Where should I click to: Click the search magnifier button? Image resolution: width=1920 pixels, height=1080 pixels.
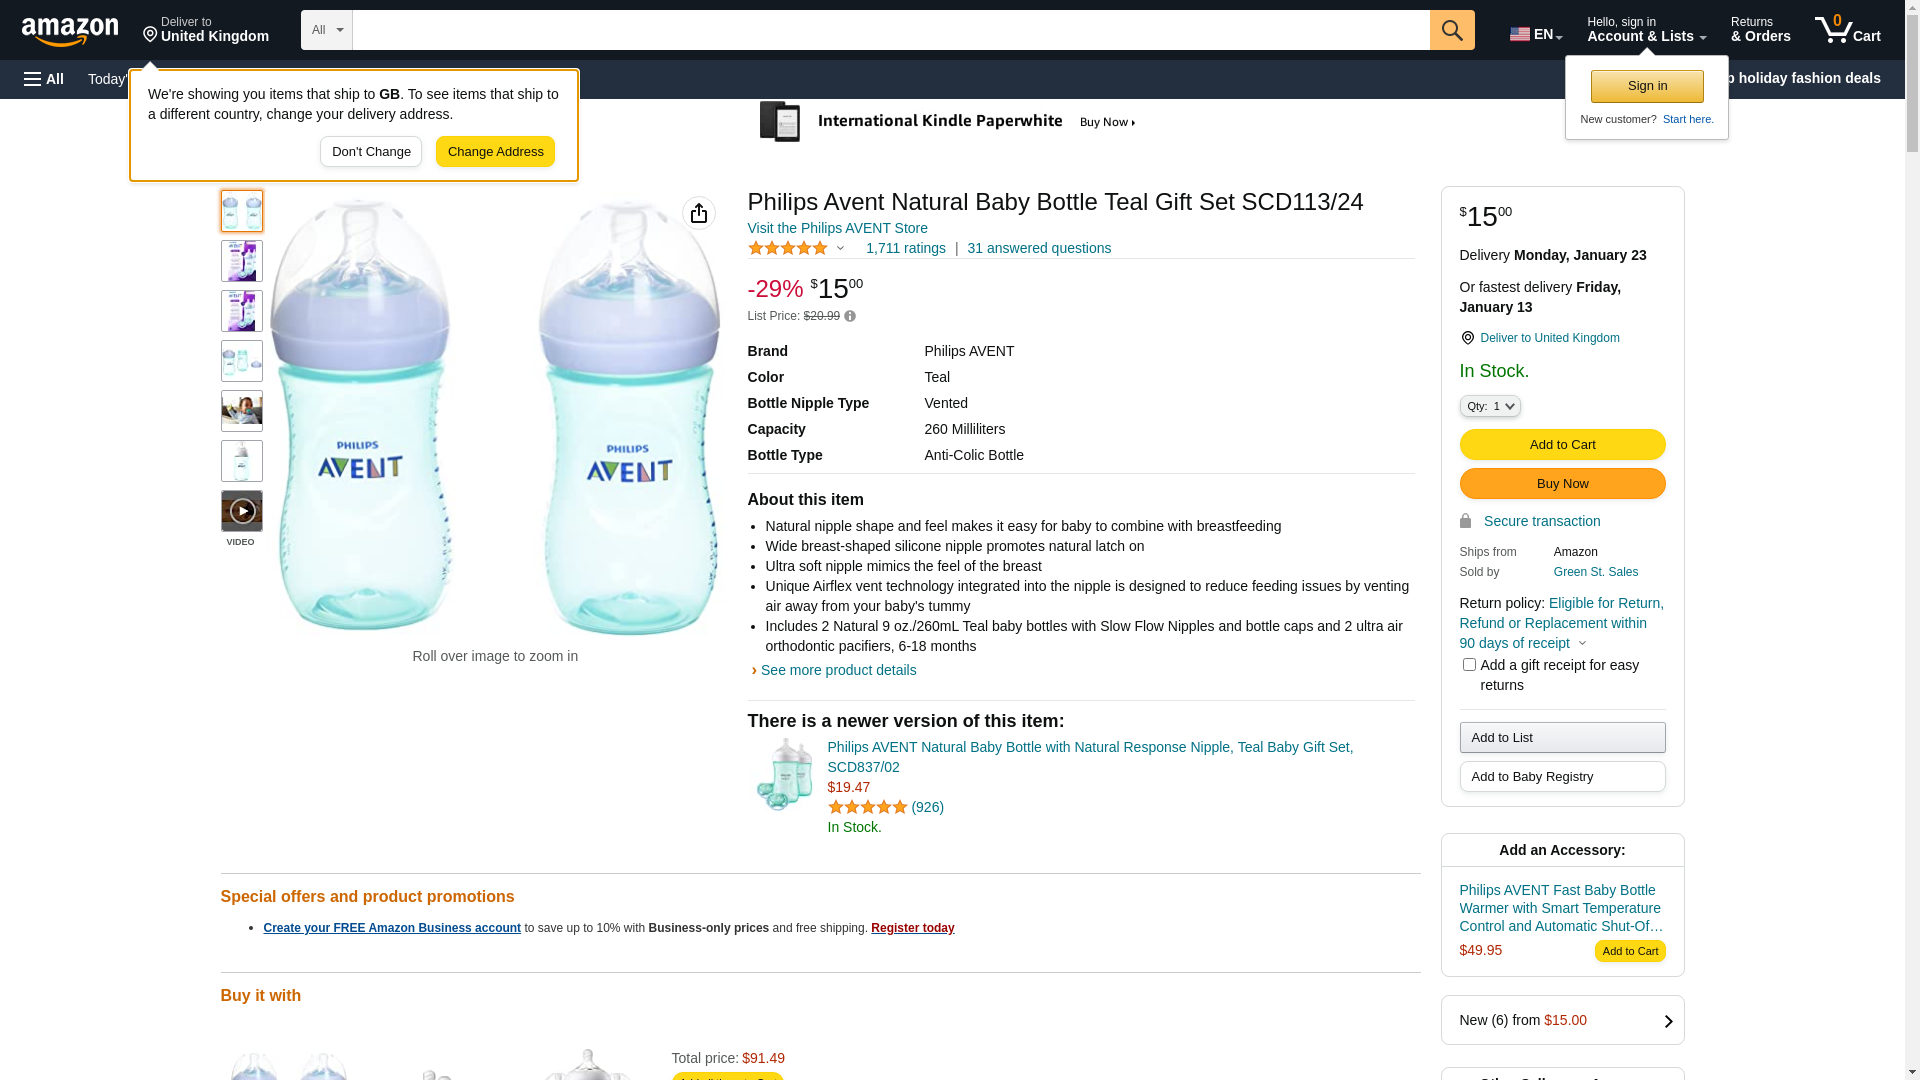(x=1451, y=30)
